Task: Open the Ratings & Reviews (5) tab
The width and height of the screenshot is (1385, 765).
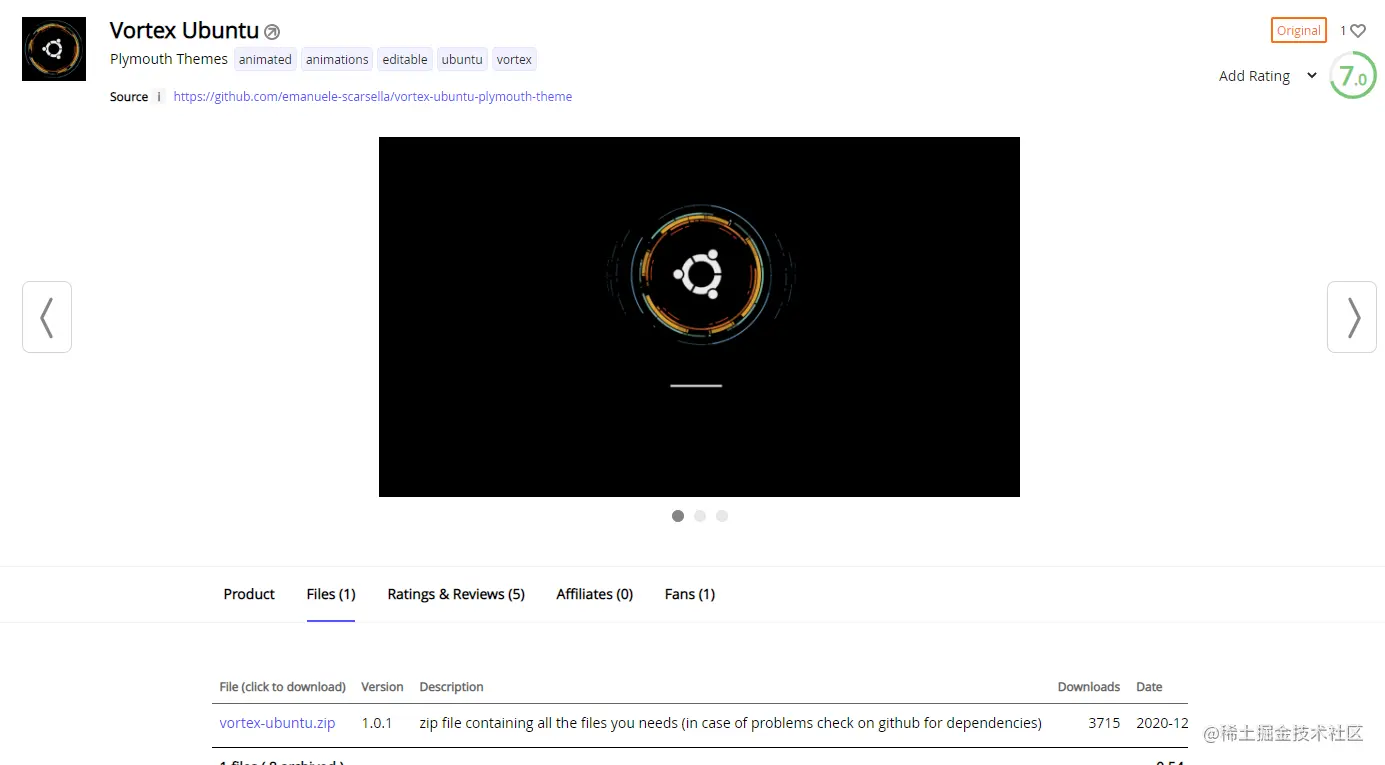Action: coord(456,594)
